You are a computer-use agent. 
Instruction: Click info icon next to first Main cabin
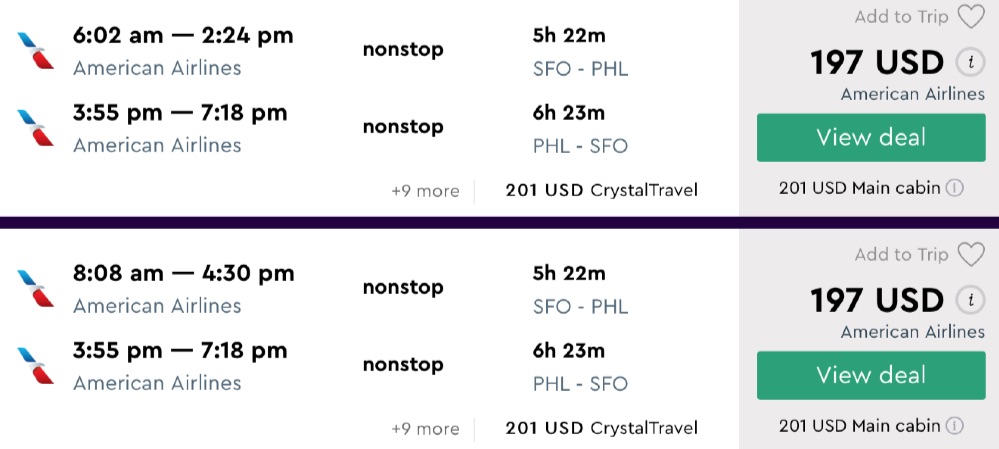955,188
